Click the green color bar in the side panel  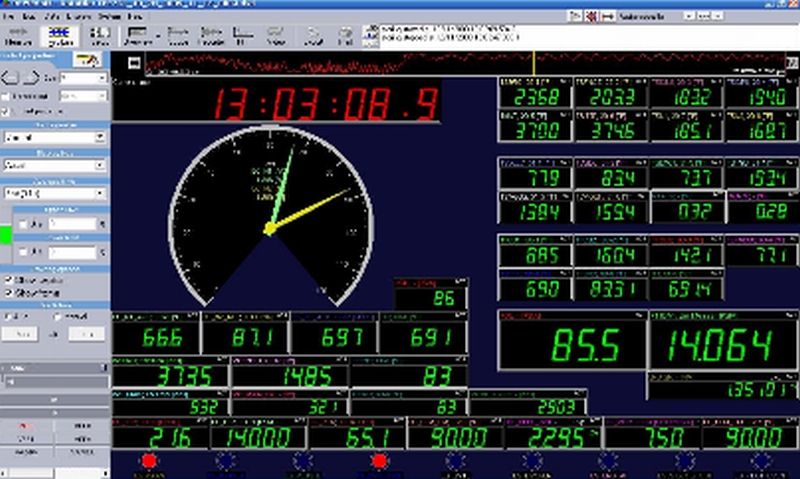[6, 235]
